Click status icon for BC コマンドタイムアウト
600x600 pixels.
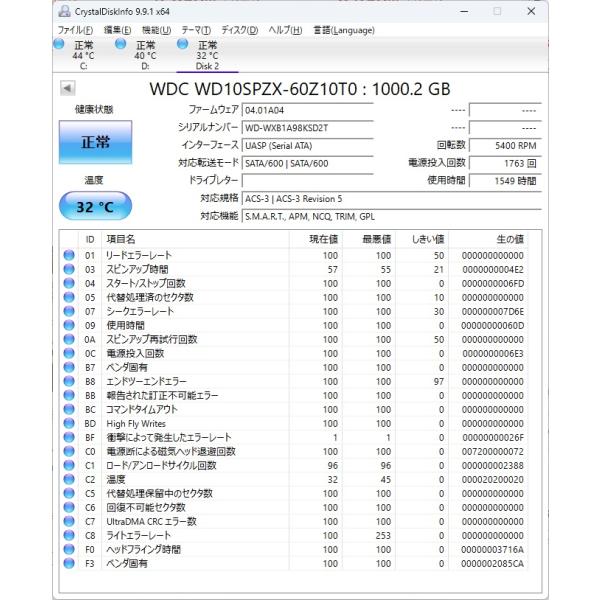69,409
